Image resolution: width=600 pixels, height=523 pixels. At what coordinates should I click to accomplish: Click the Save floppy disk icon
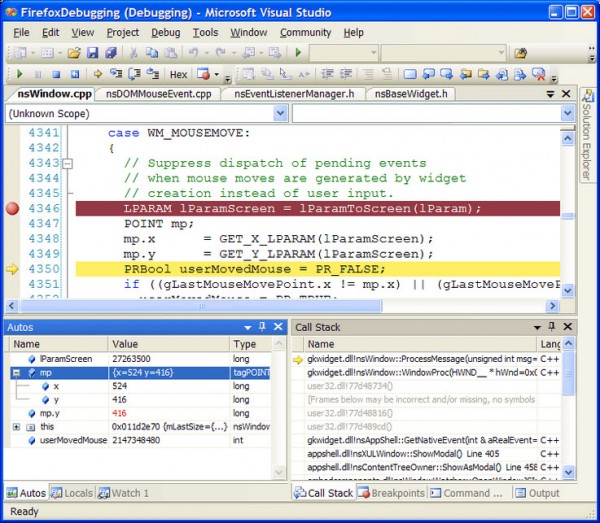92,52
